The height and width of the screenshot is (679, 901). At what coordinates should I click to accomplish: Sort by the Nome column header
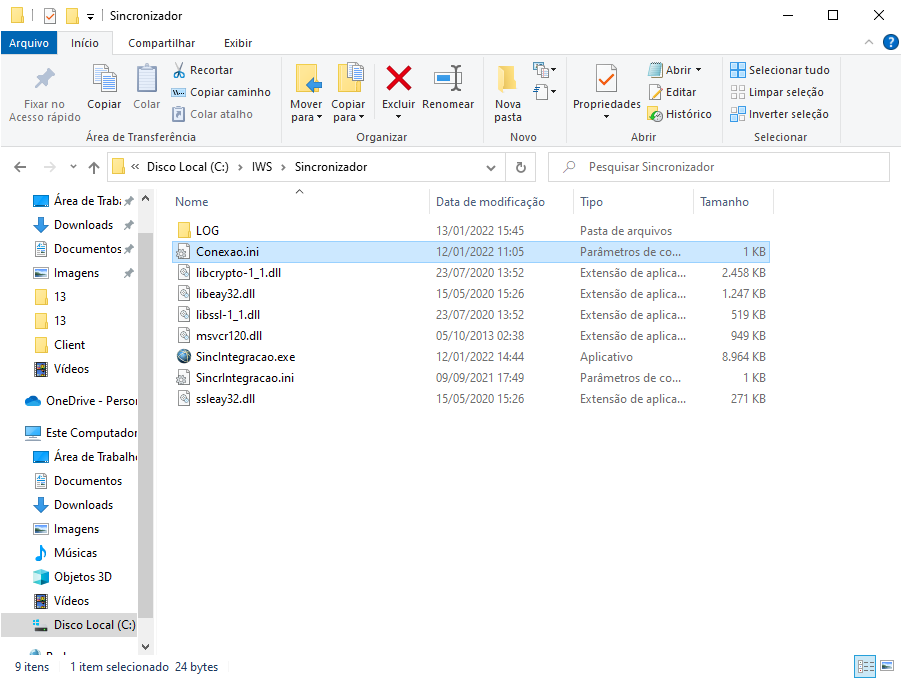(300, 202)
